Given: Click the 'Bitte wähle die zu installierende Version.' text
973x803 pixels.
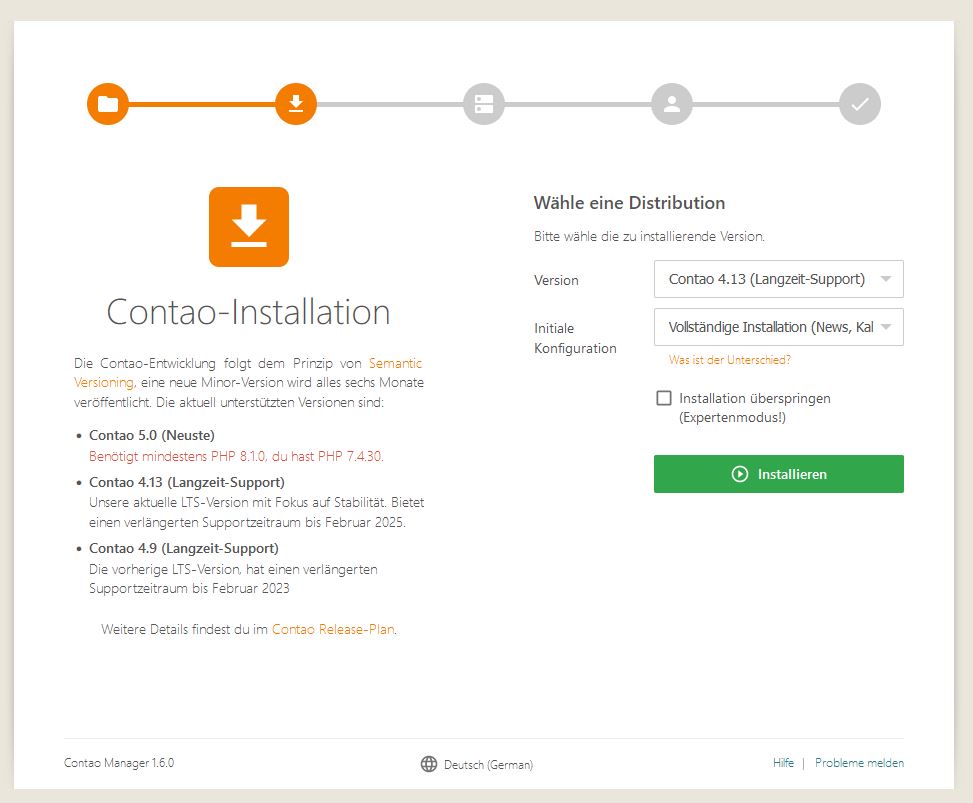Looking at the screenshot, I should coord(649,236).
